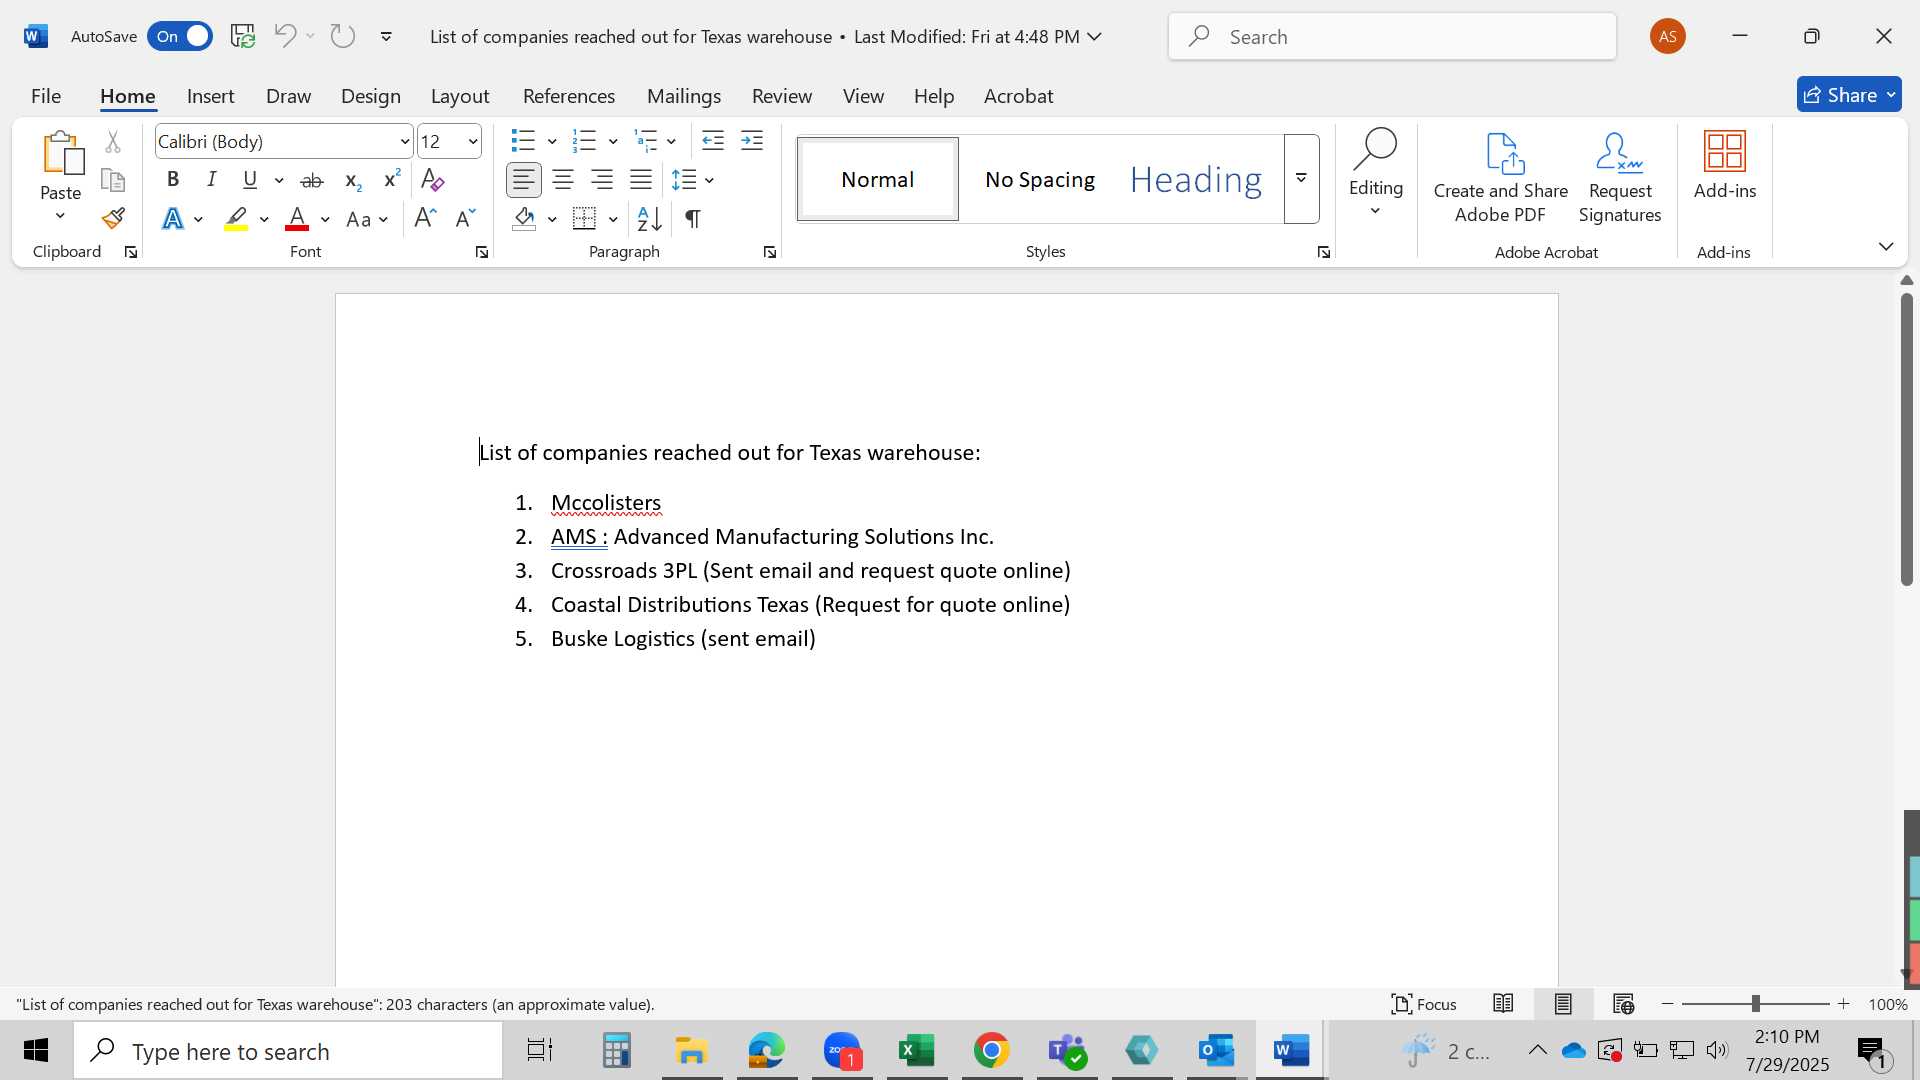Click the Text Effects icon
The image size is (1920, 1080).
pyautogui.click(x=173, y=218)
